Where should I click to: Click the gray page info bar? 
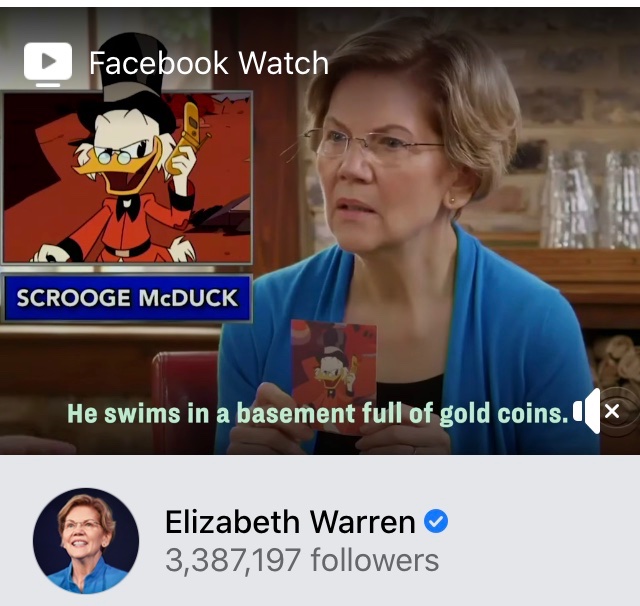click(x=320, y=531)
